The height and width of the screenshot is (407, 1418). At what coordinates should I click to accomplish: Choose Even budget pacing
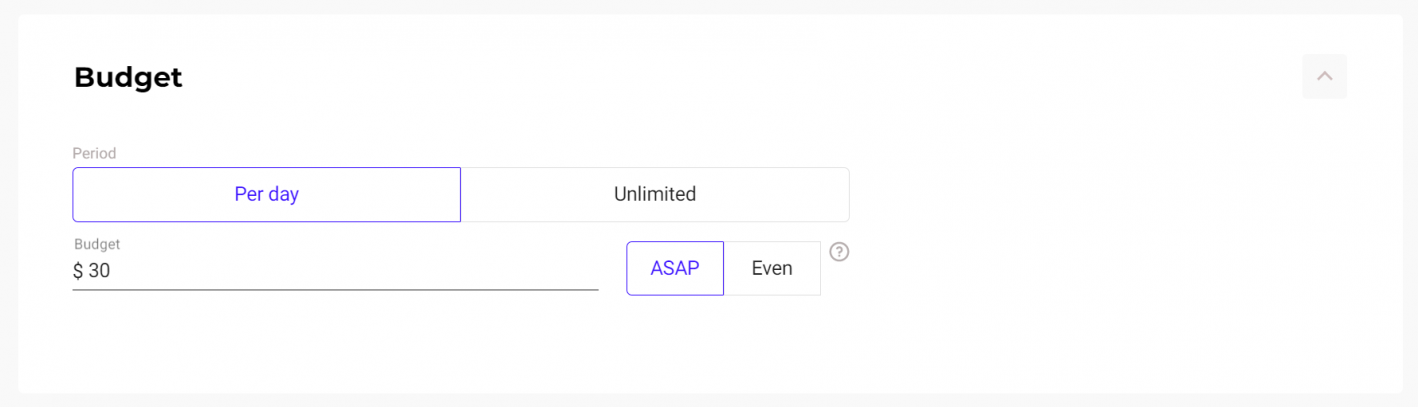[772, 268]
